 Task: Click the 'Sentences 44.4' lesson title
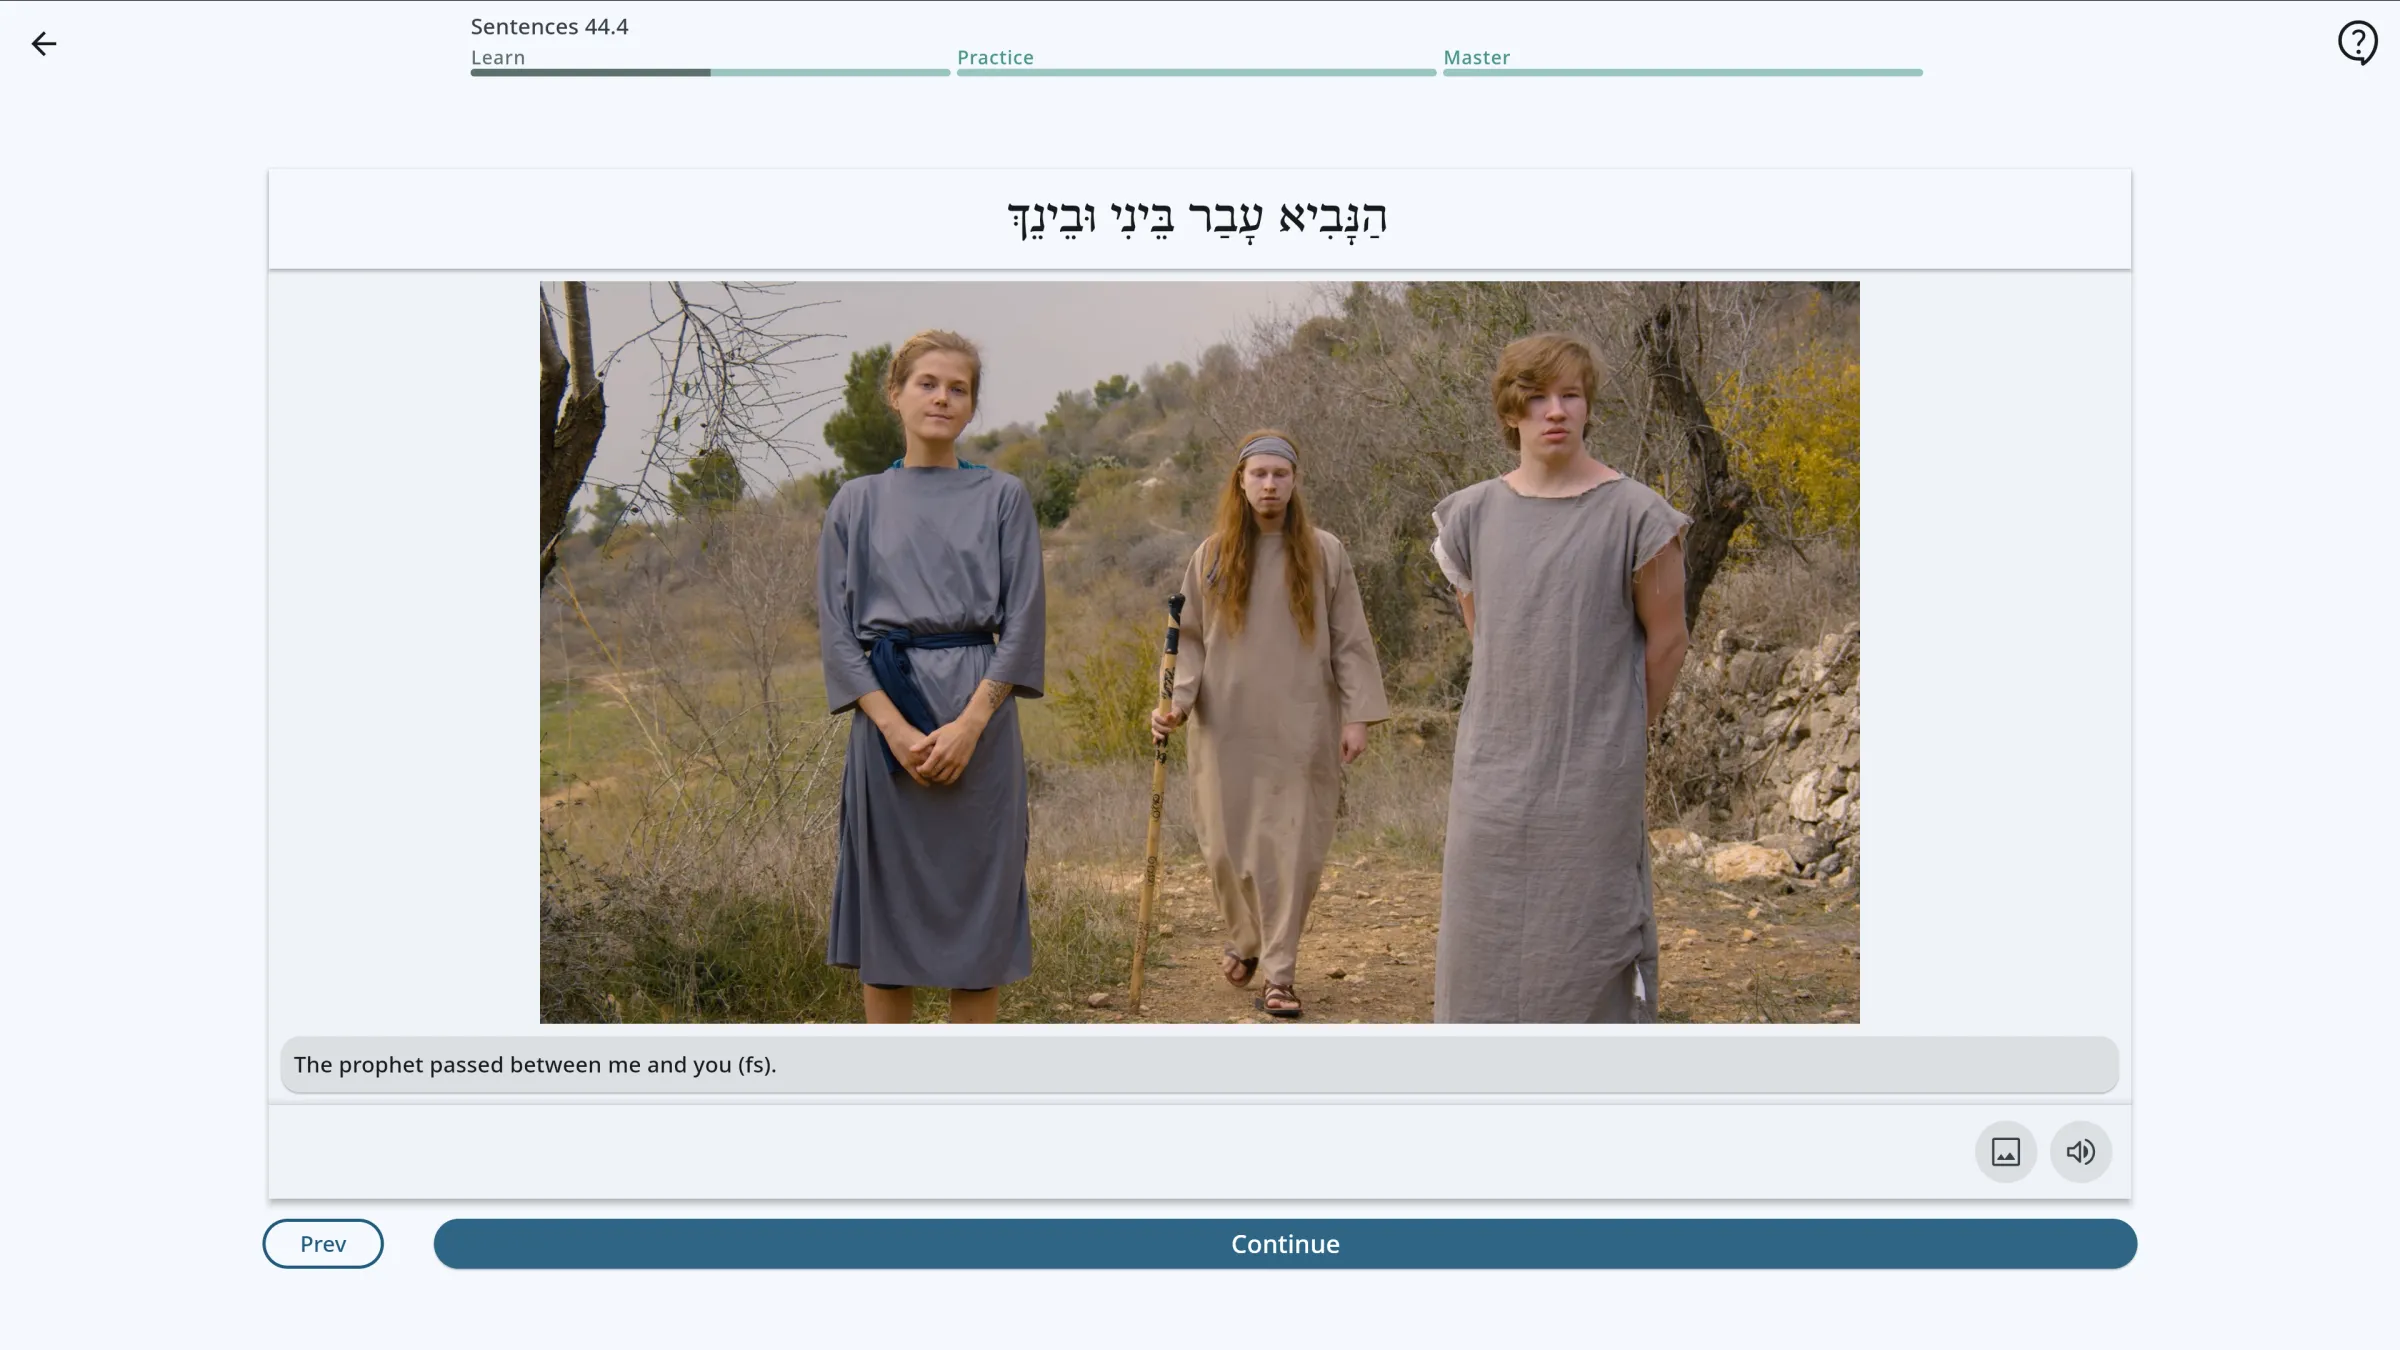[549, 27]
